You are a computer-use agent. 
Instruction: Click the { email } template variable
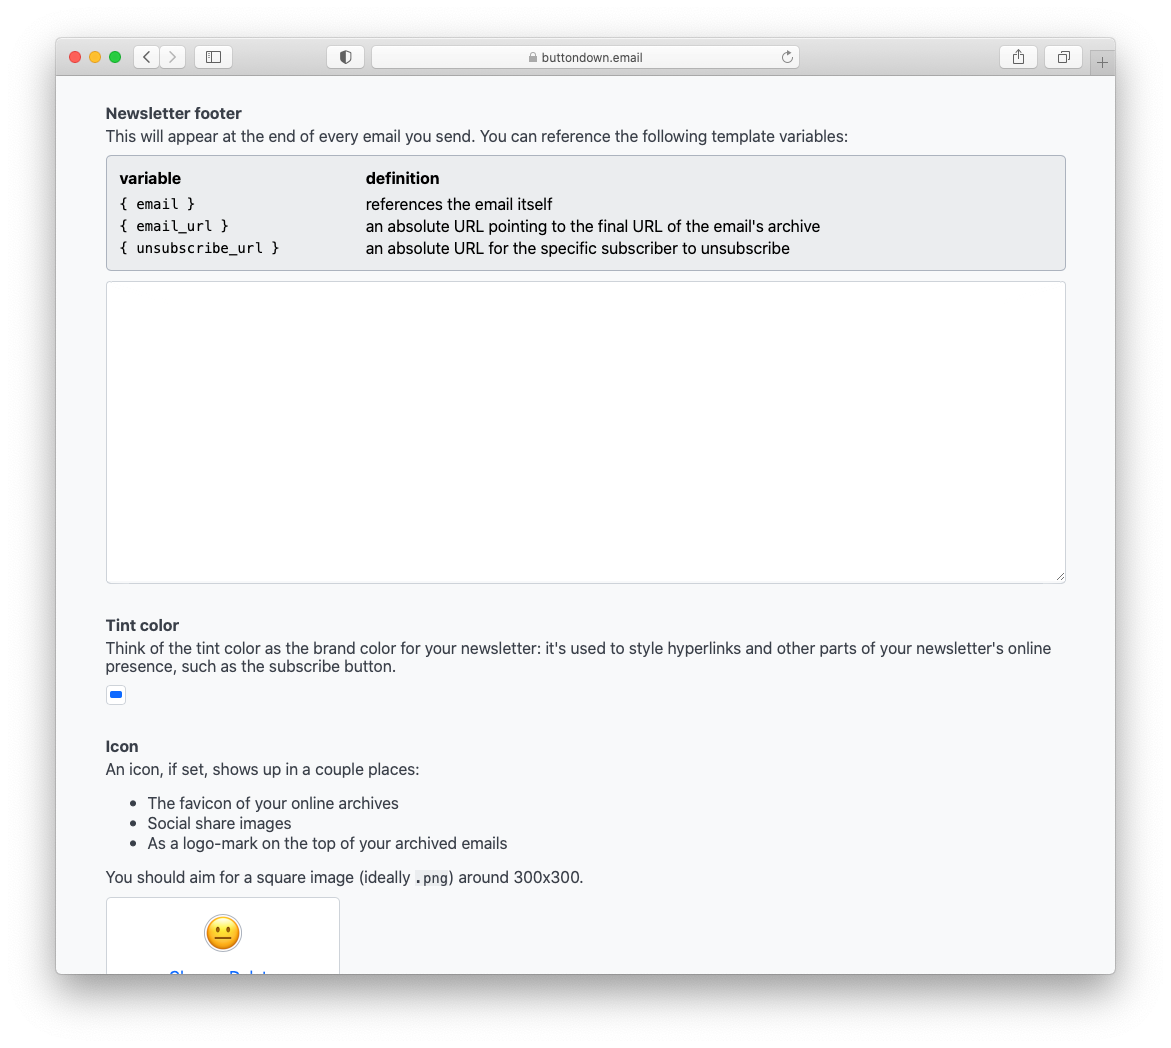coord(157,204)
